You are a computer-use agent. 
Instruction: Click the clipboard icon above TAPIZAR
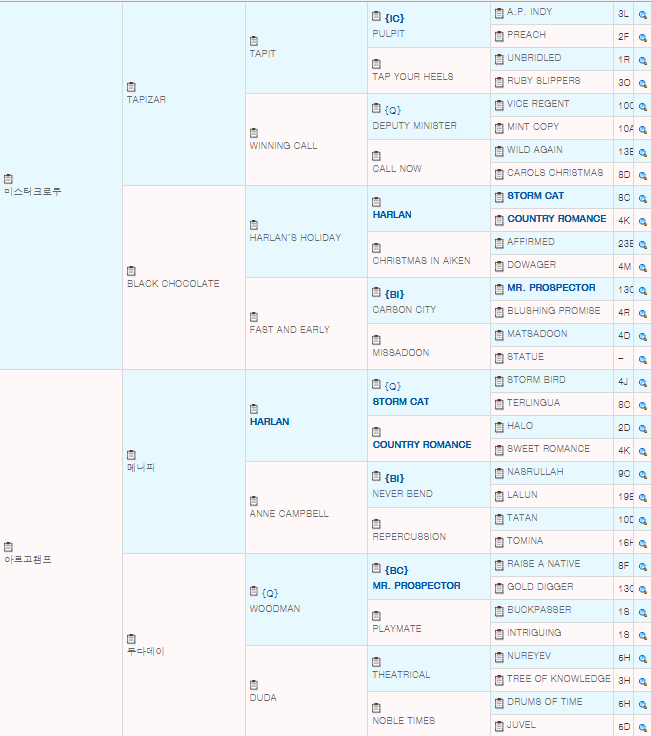click(x=132, y=87)
